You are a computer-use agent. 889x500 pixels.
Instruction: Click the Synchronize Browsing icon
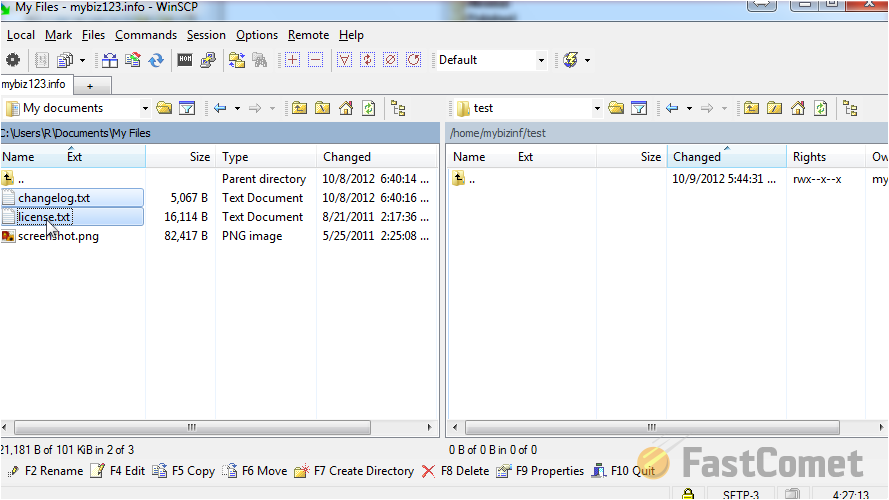point(237,60)
